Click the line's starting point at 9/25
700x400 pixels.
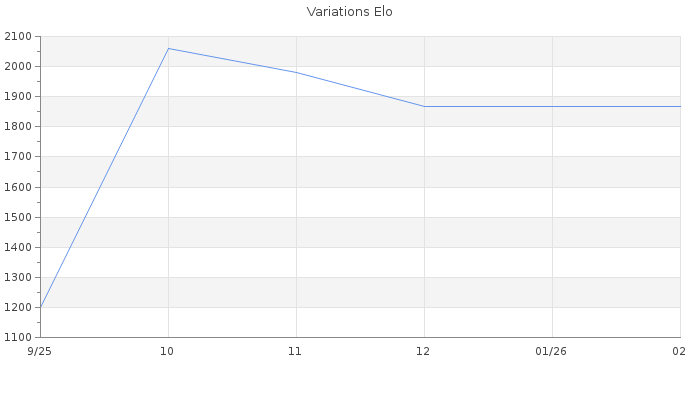click(x=41, y=307)
